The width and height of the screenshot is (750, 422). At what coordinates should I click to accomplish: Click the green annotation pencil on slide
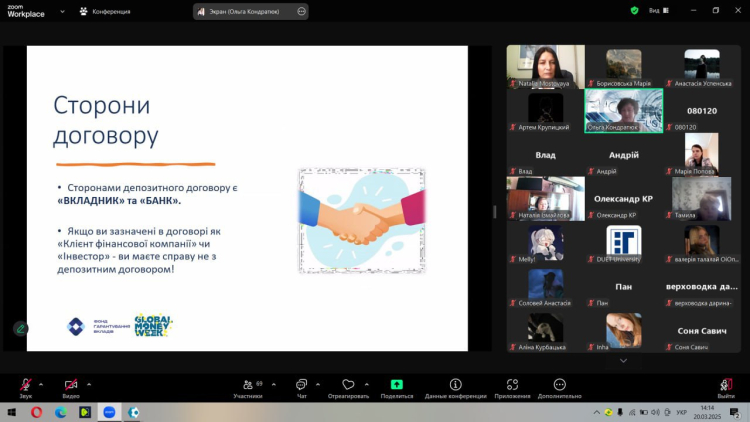point(20,328)
